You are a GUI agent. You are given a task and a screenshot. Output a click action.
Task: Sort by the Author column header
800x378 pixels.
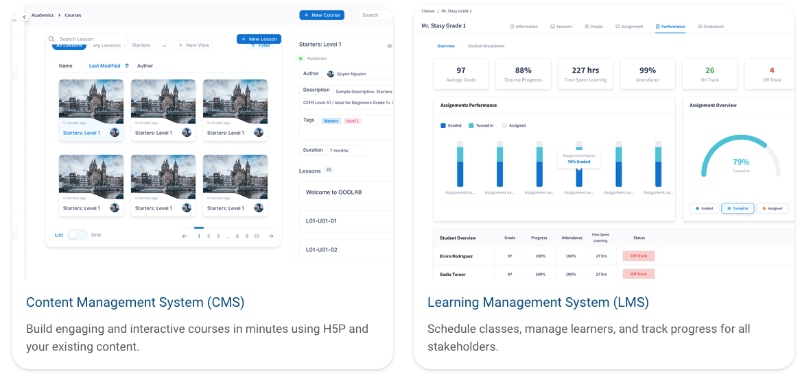click(x=145, y=66)
